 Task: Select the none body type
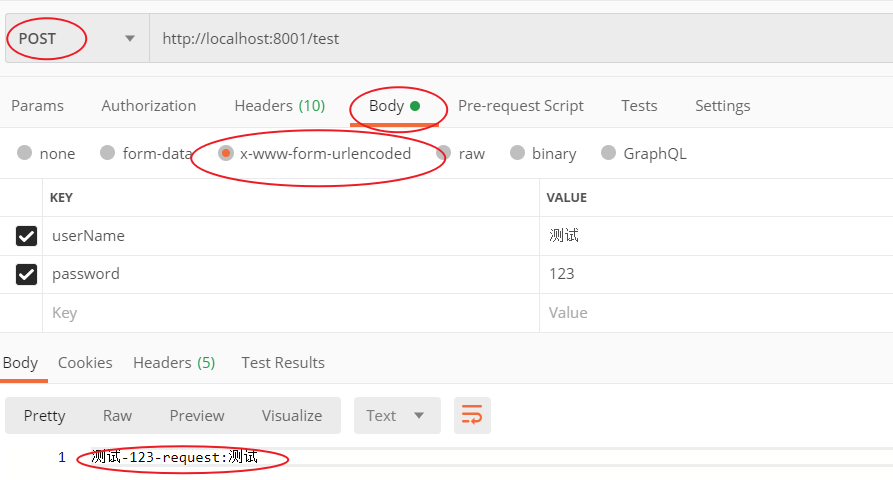[24, 153]
